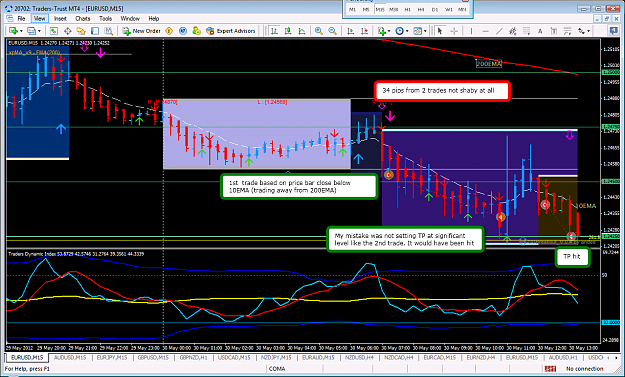The height and width of the screenshot is (377, 625).
Task: Toggle the Expert Advisors button
Action: pyautogui.click(x=230, y=31)
